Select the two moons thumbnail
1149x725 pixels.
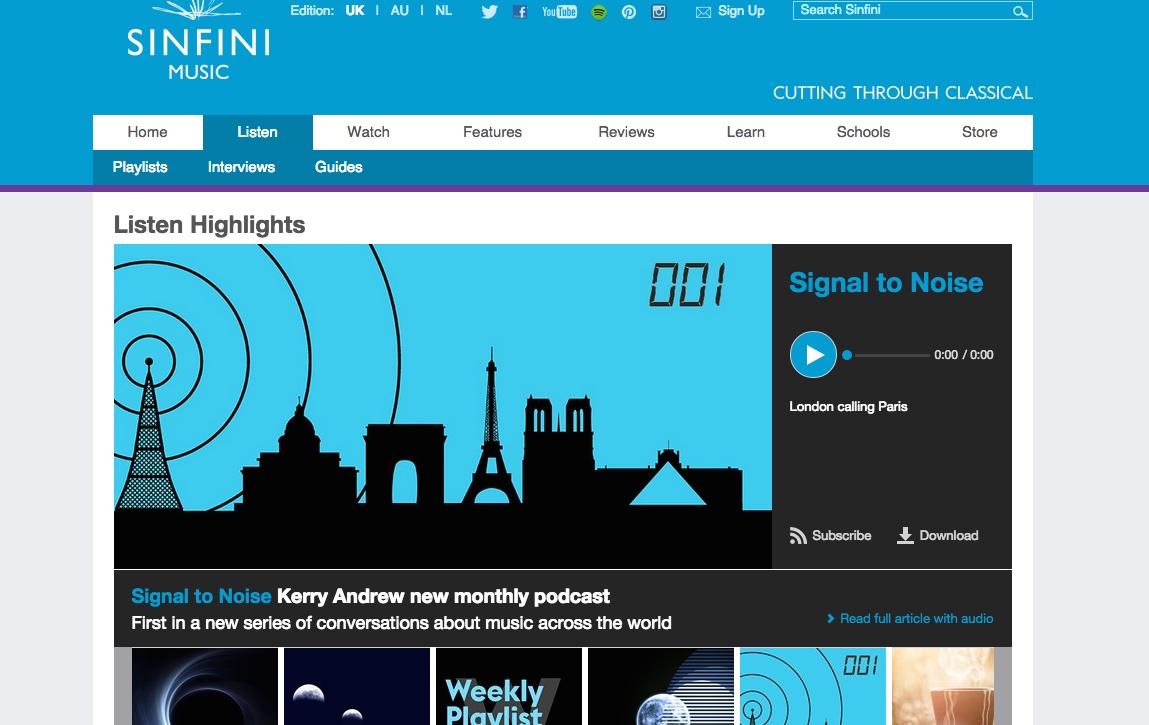[x=357, y=686]
